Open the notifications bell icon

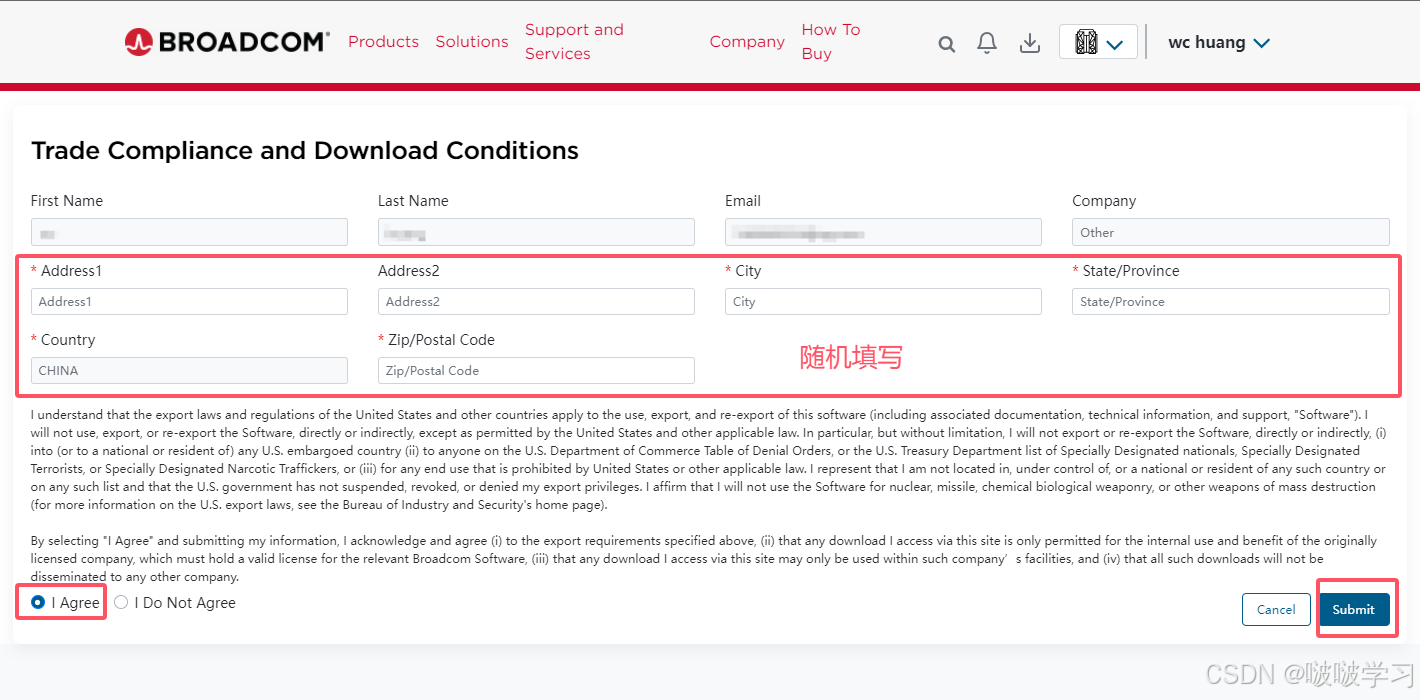[x=987, y=43]
